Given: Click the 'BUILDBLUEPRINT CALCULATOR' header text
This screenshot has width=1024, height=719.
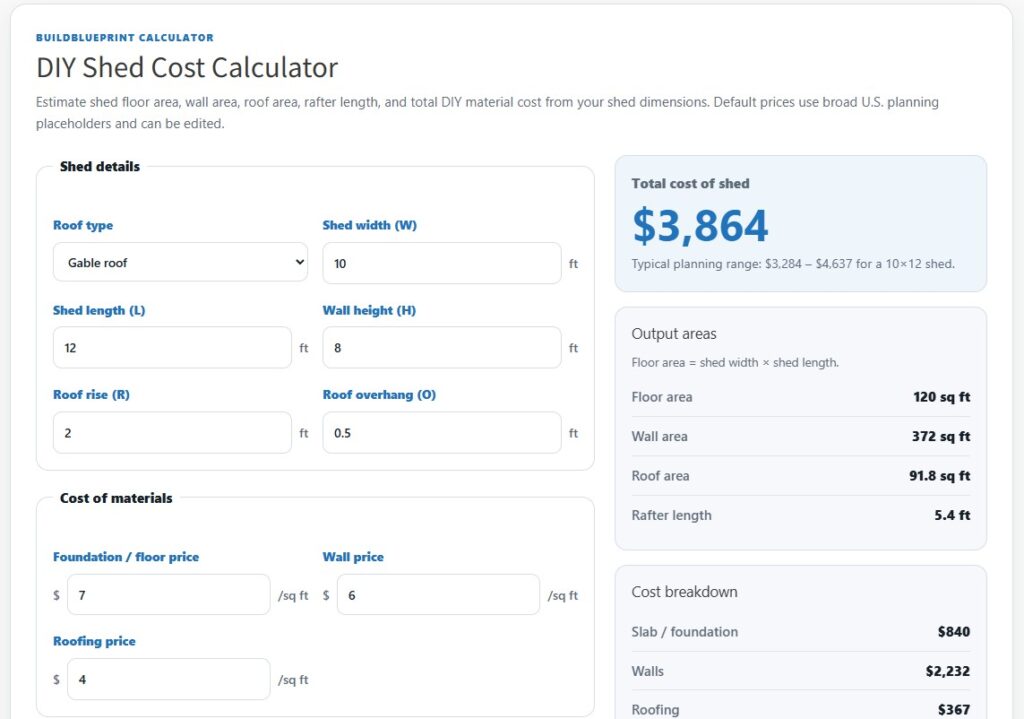Looking at the screenshot, I should point(125,38).
